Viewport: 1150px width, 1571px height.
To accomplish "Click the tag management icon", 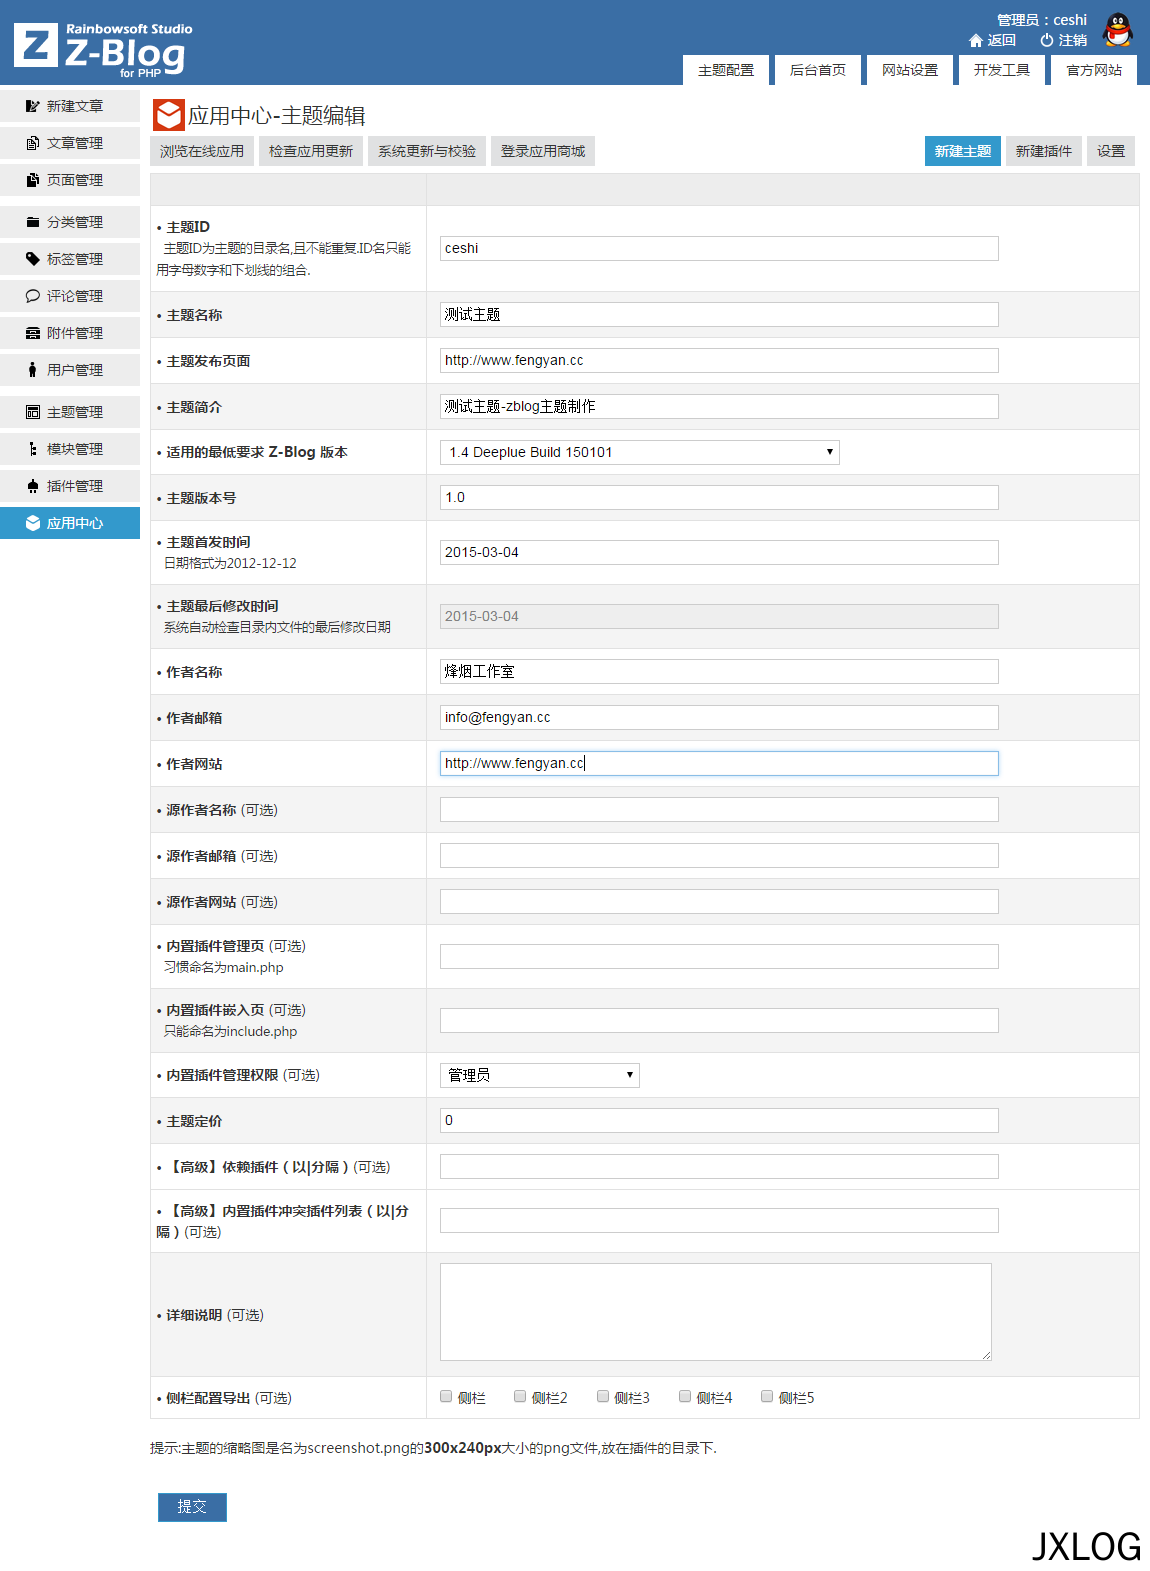I will (33, 259).
